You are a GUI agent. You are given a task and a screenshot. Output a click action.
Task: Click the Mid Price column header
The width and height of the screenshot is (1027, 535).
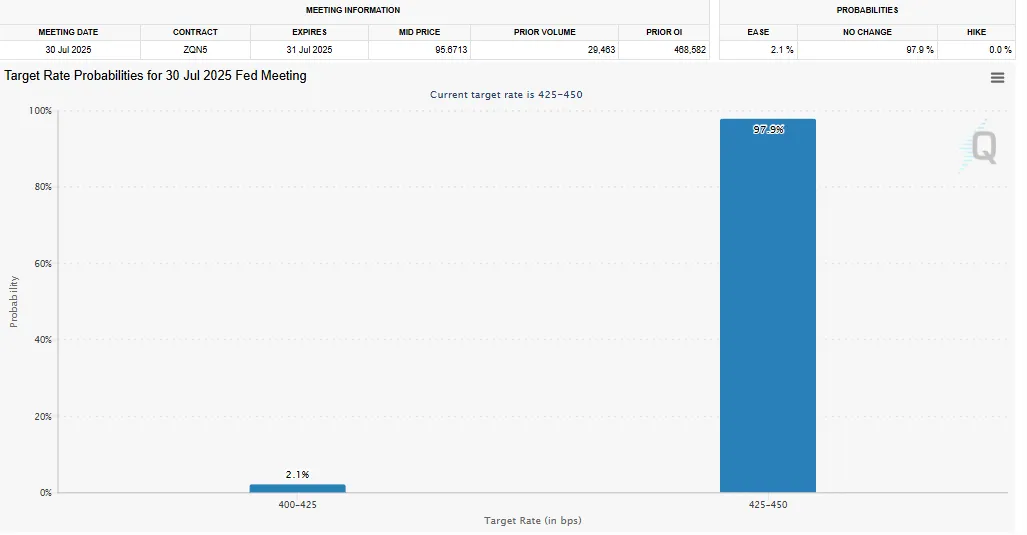point(419,32)
